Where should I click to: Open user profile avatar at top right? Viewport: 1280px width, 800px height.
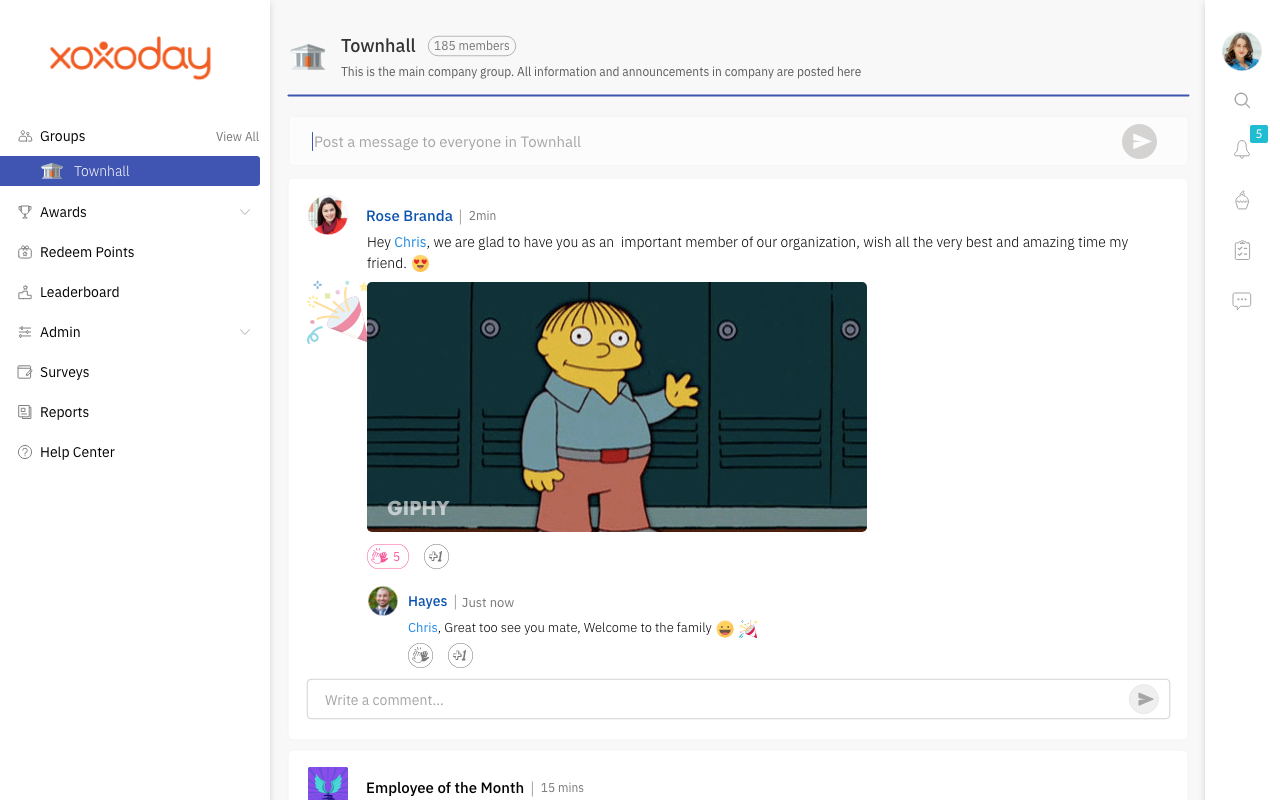tap(1242, 51)
